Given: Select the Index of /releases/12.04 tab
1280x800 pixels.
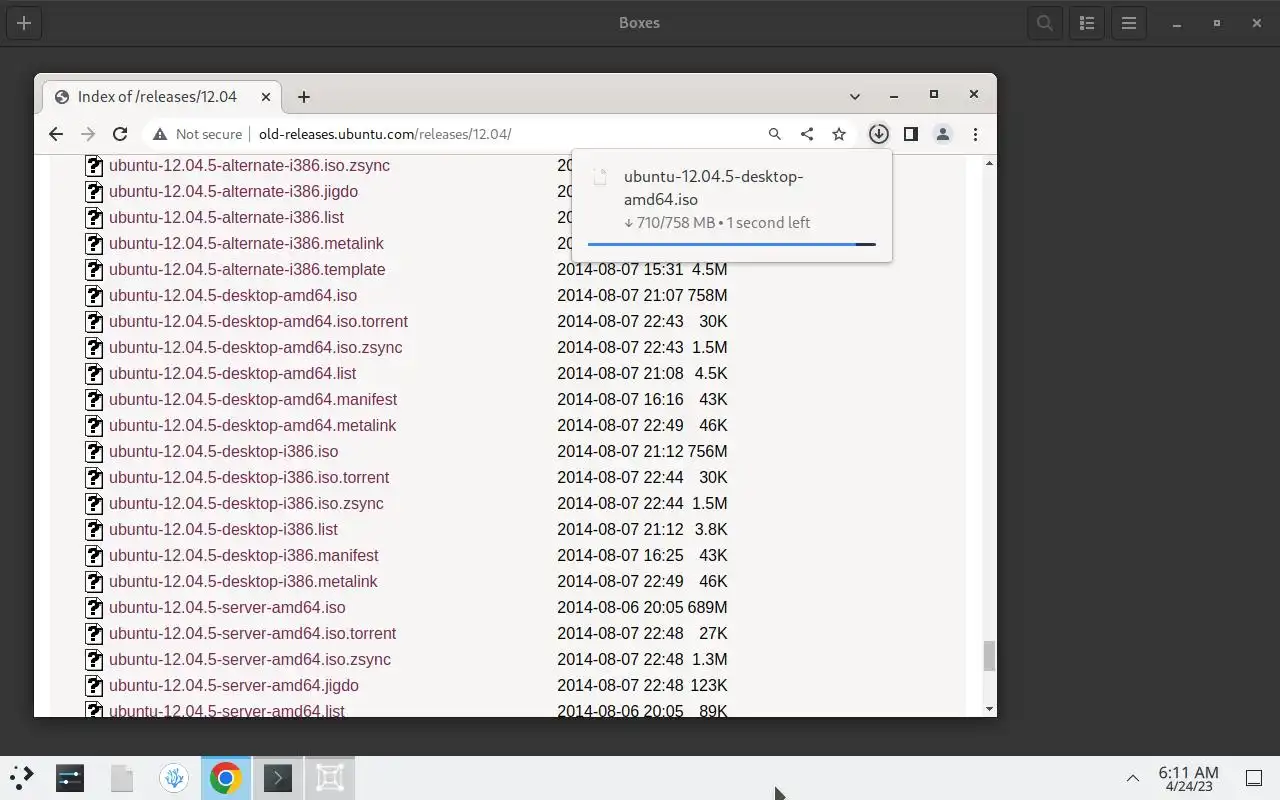Looking at the screenshot, I should (x=164, y=97).
